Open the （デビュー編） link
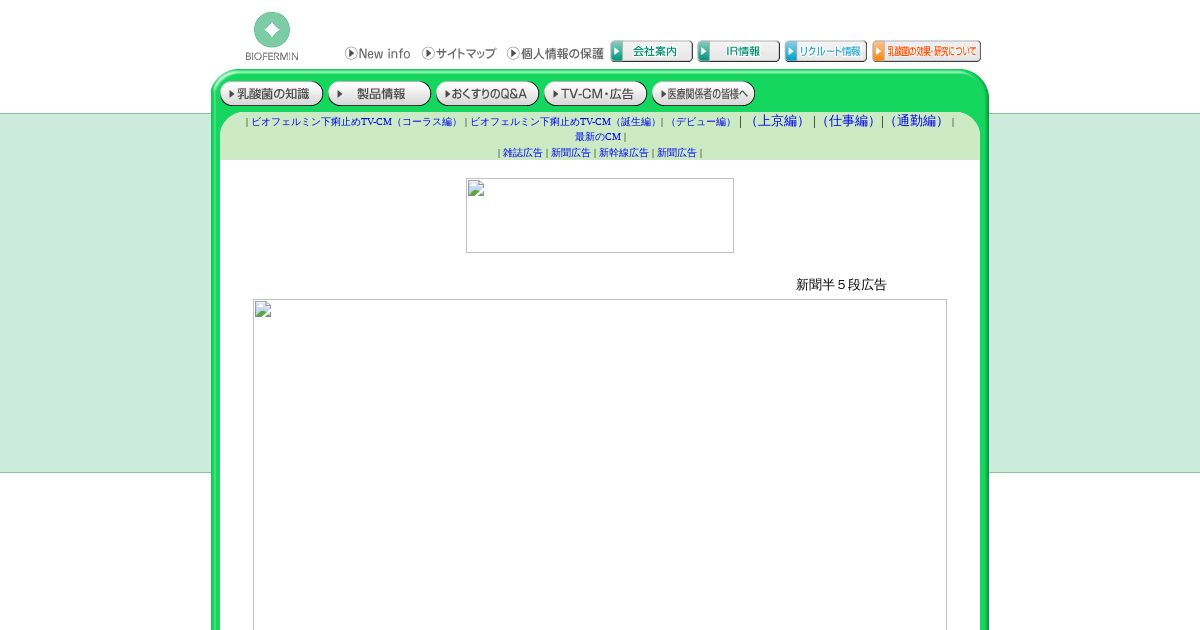The height and width of the screenshot is (630, 1200). click(701, 122)
